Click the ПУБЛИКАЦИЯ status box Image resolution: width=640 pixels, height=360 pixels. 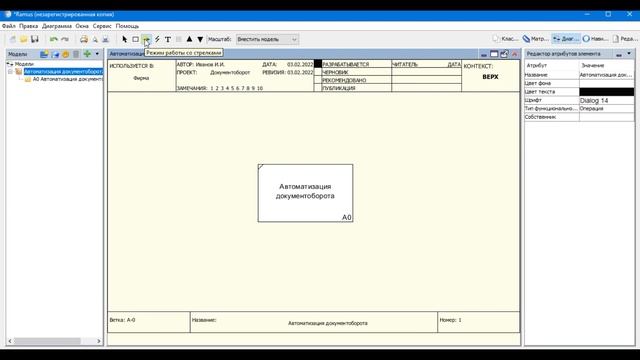[x=318, y=88]
